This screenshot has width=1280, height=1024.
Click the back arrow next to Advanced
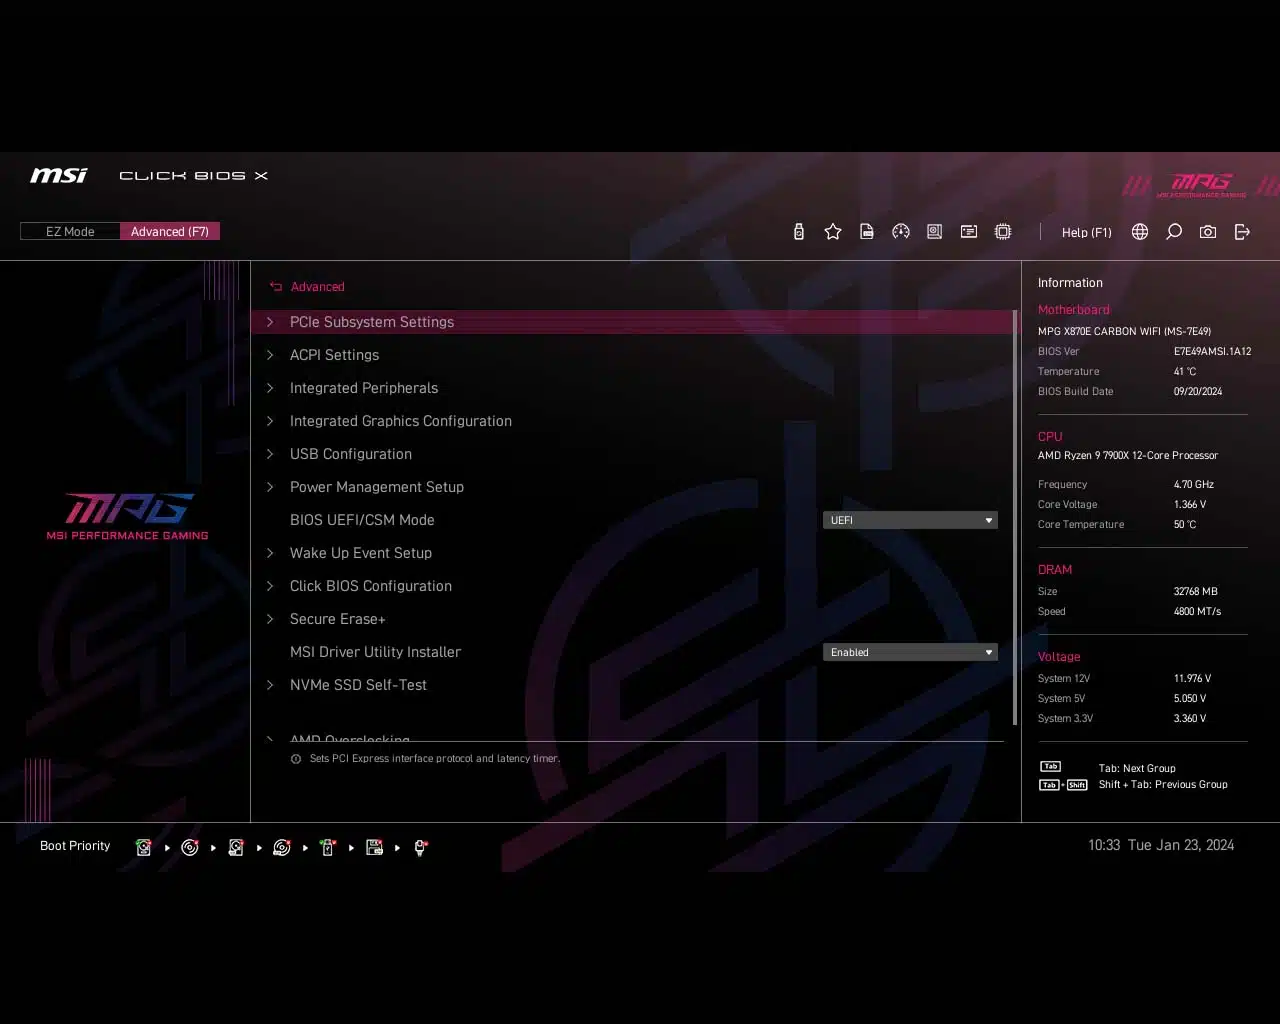pos(276,287)
